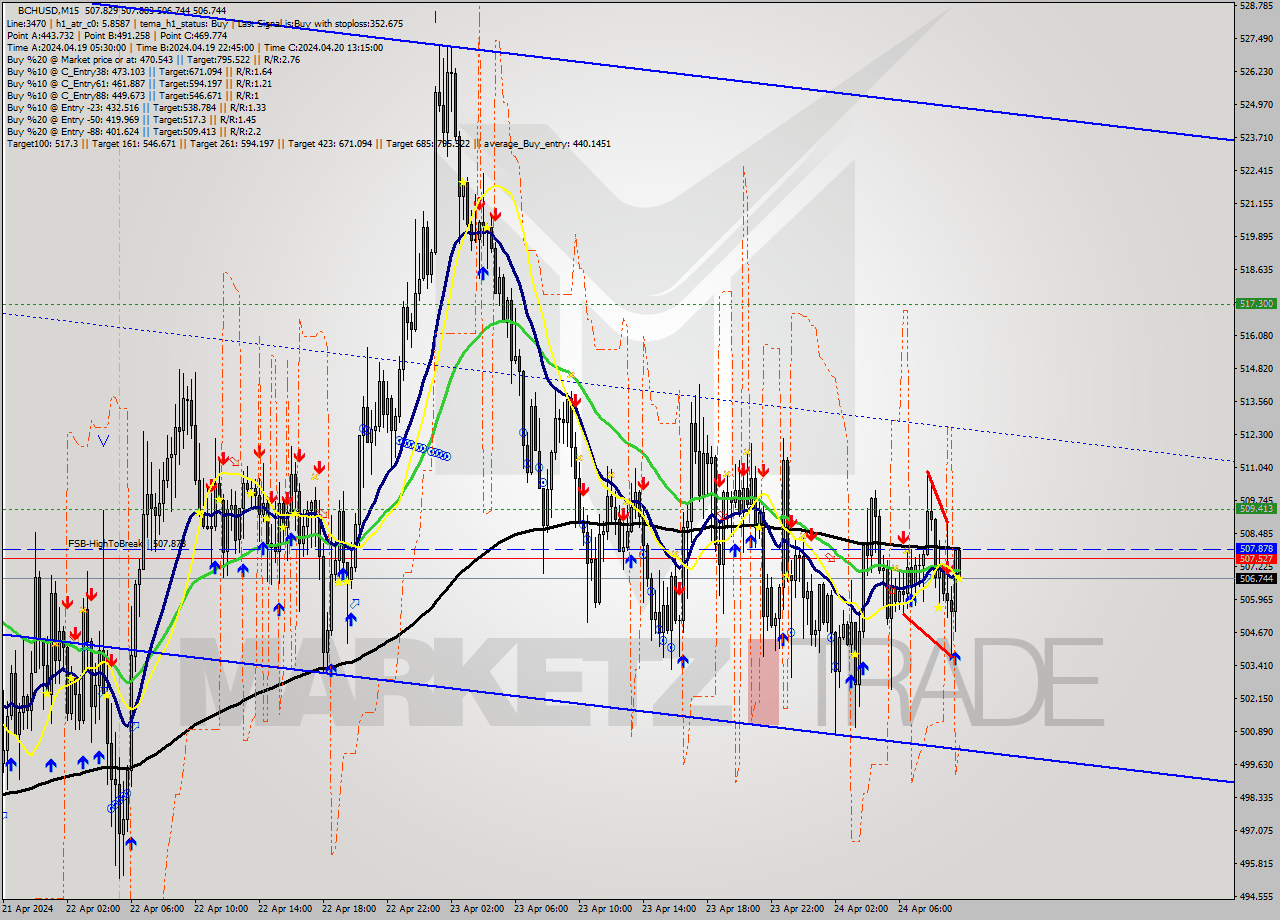Screen dimensions: 1280x920
Task: Click the 23 Apr 02:00 time label
Action: click(x=477, y=909)
